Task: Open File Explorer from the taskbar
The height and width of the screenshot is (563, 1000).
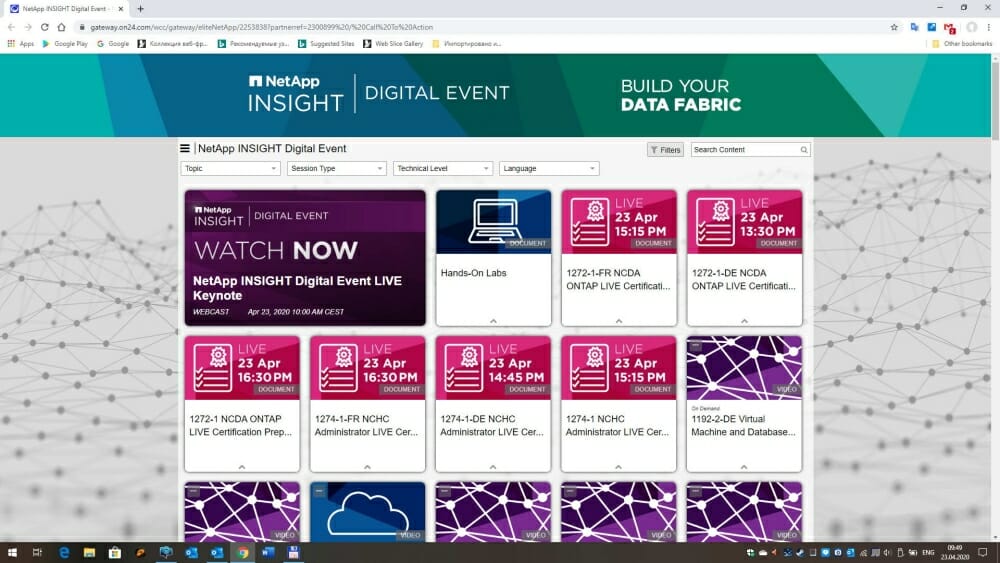Action: (89, 552)
